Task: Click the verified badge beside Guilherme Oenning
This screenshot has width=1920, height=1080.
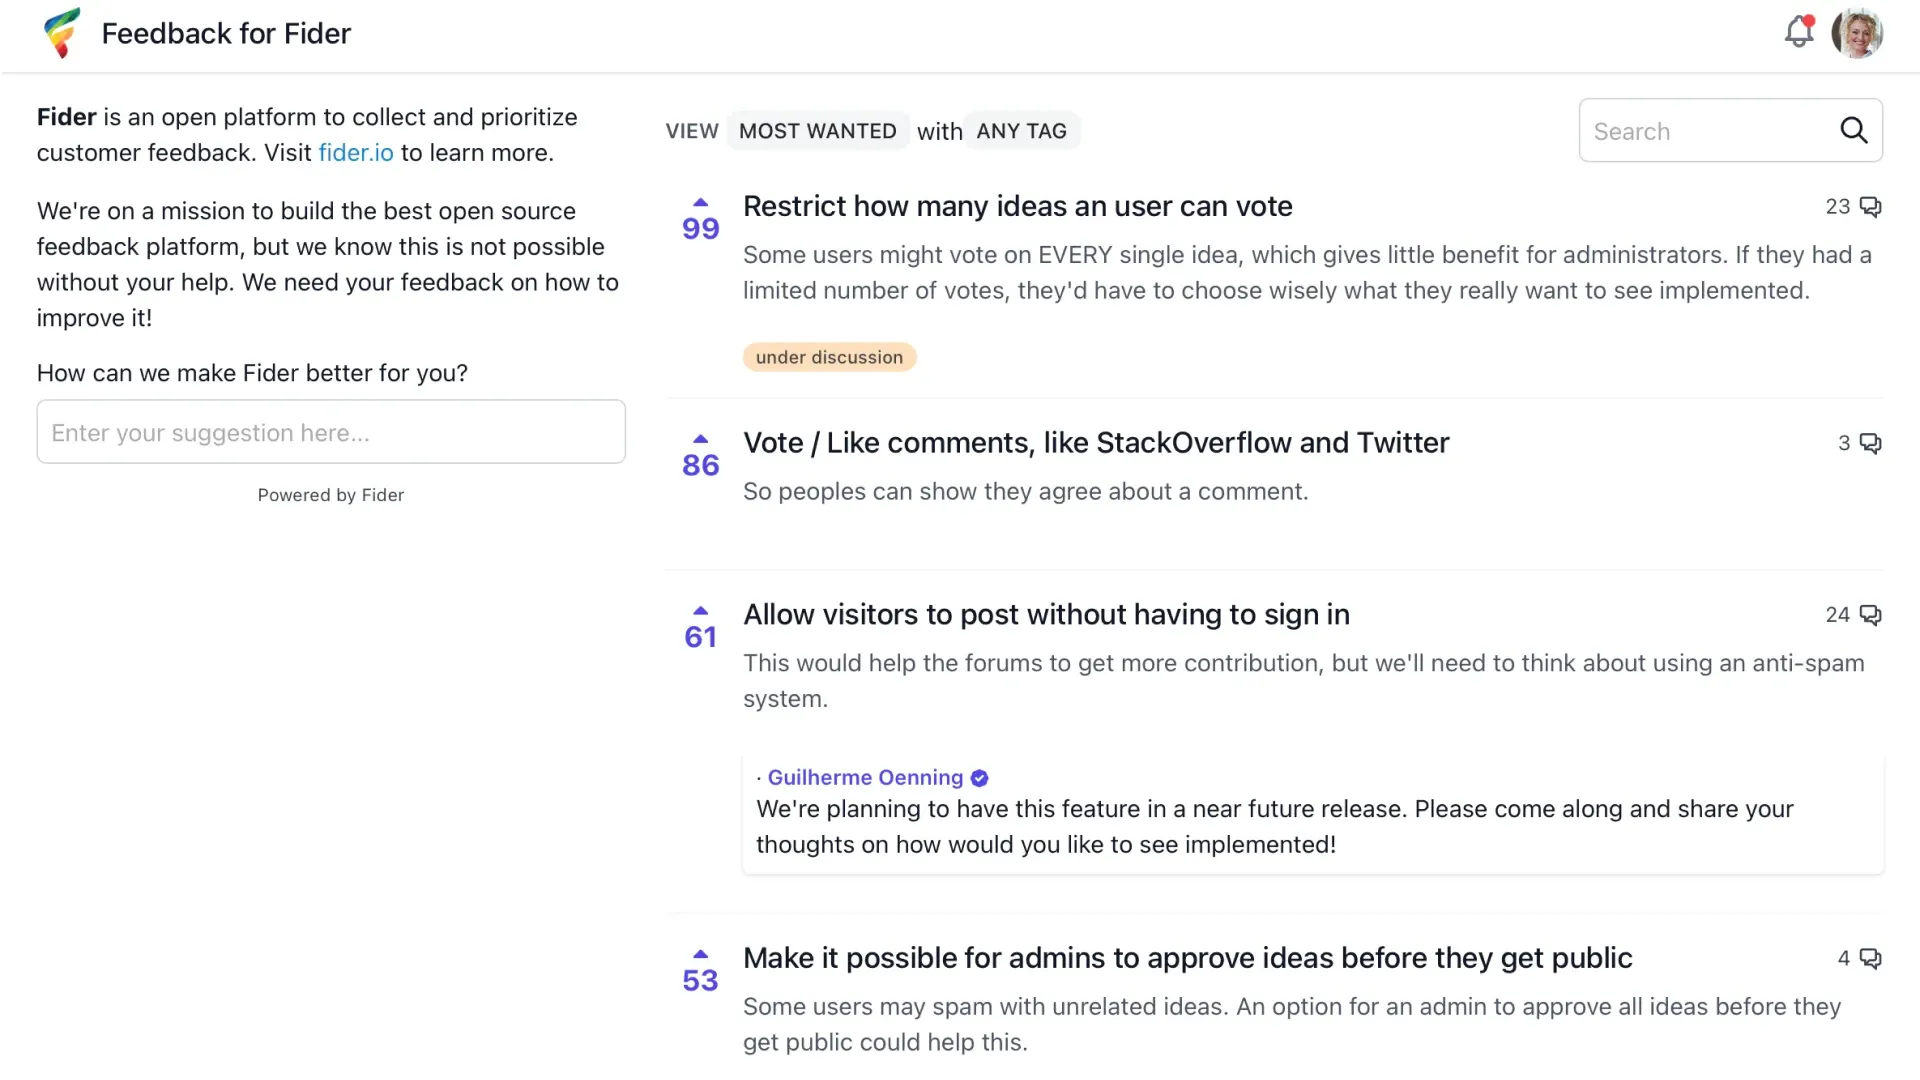Action: click(x=980, y=778)
